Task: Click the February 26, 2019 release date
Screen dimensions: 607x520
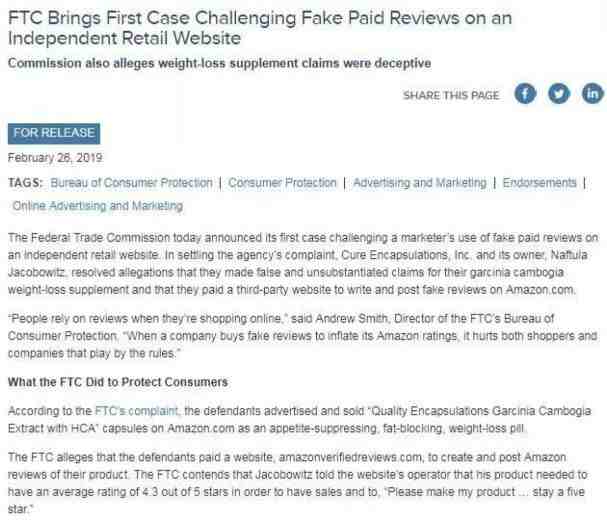Action: 55,158
